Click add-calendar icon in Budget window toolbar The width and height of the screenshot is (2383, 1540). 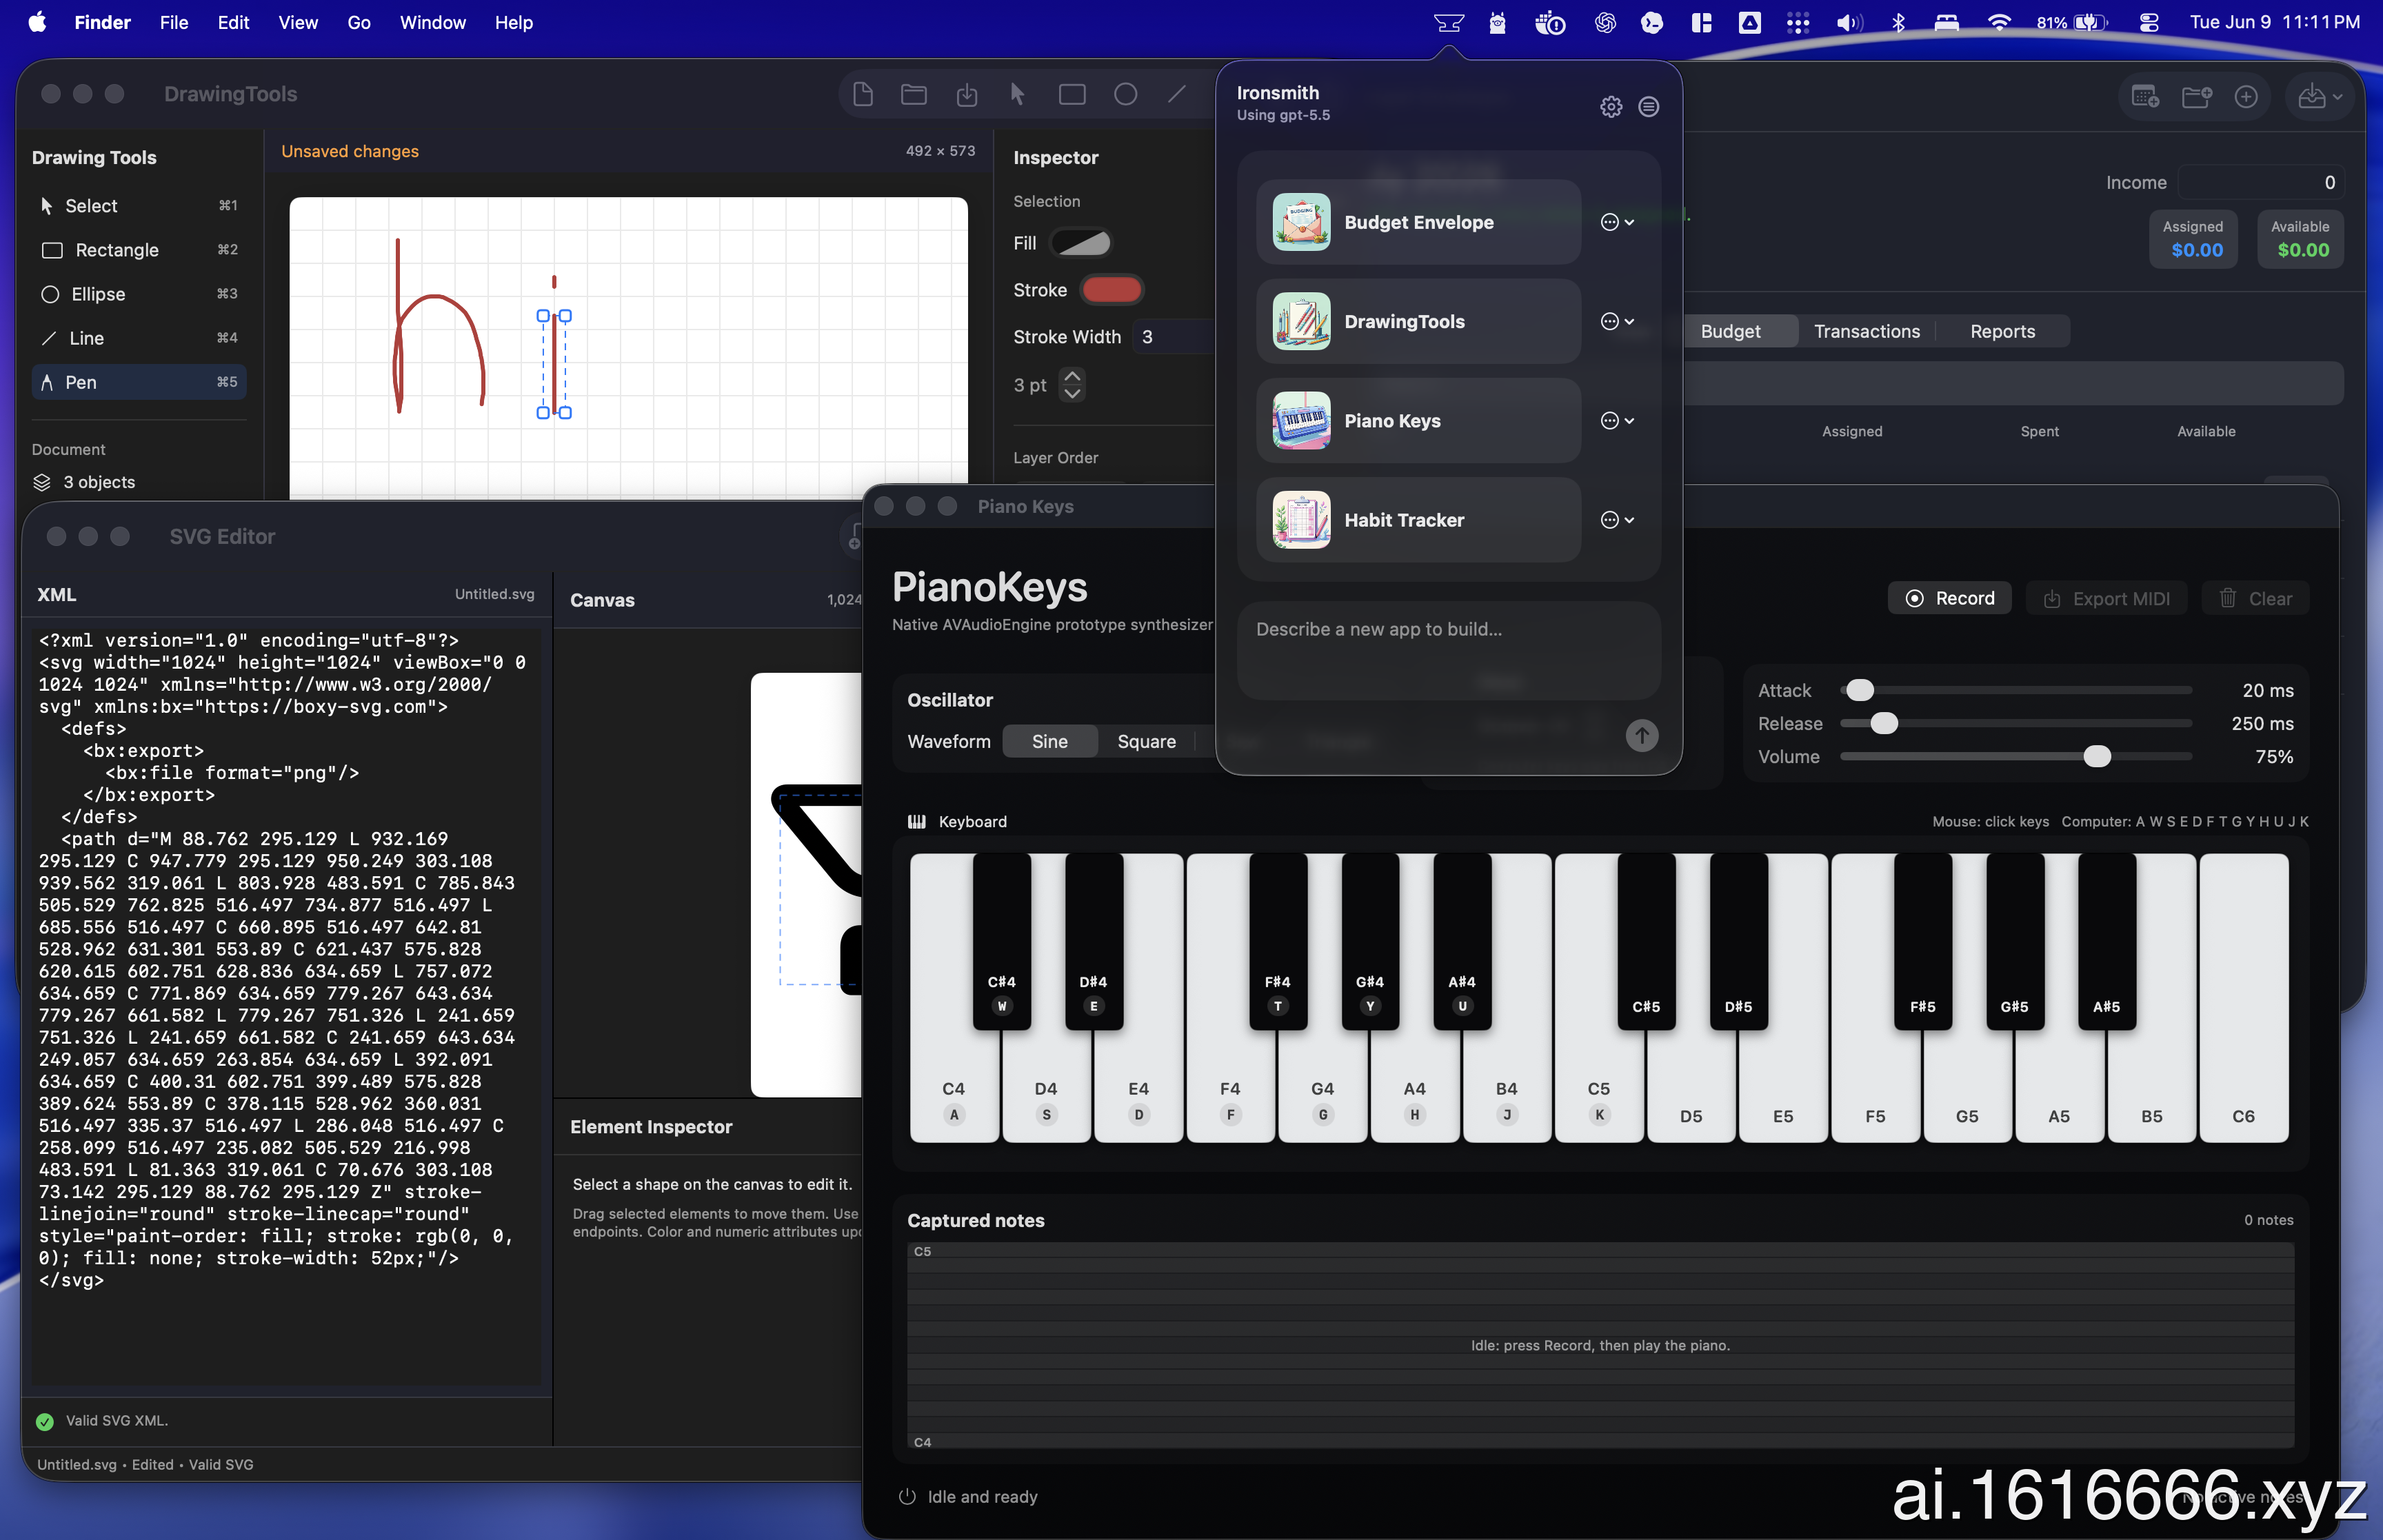[x=2145, y=96]
